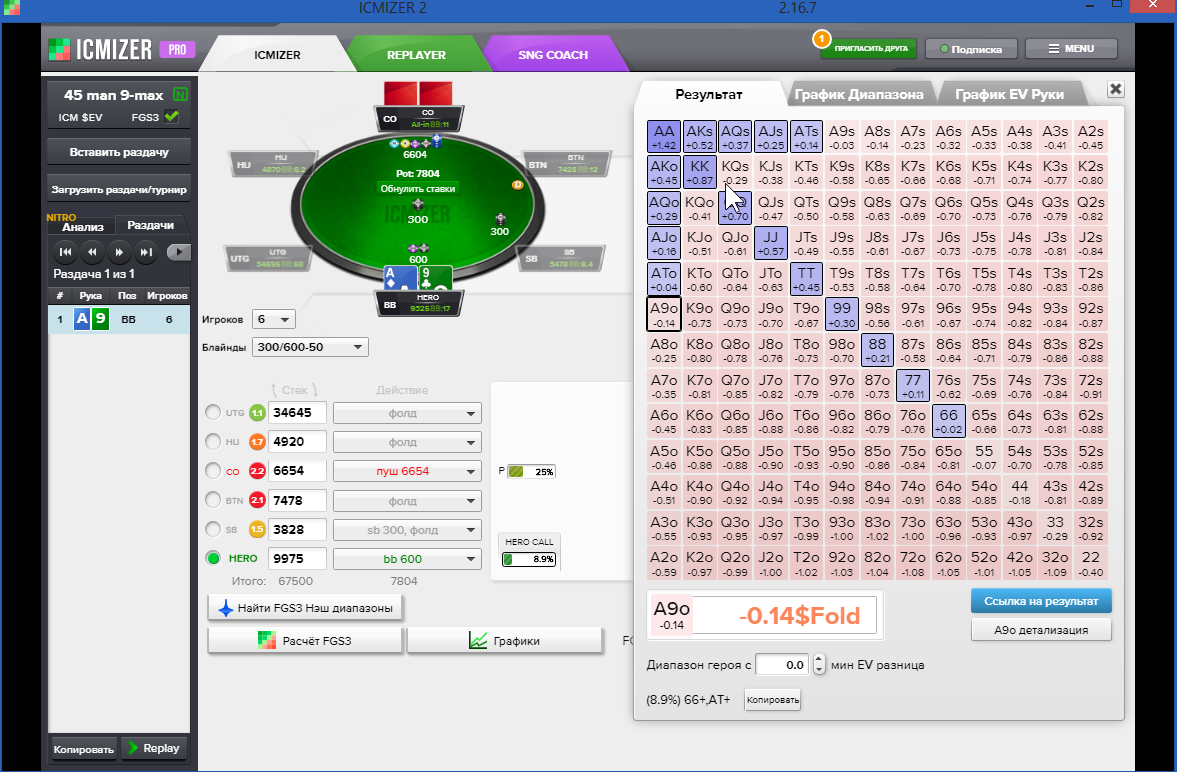Switch to the SNG COACH tab
1177x772 pixels.
(553, 55)
